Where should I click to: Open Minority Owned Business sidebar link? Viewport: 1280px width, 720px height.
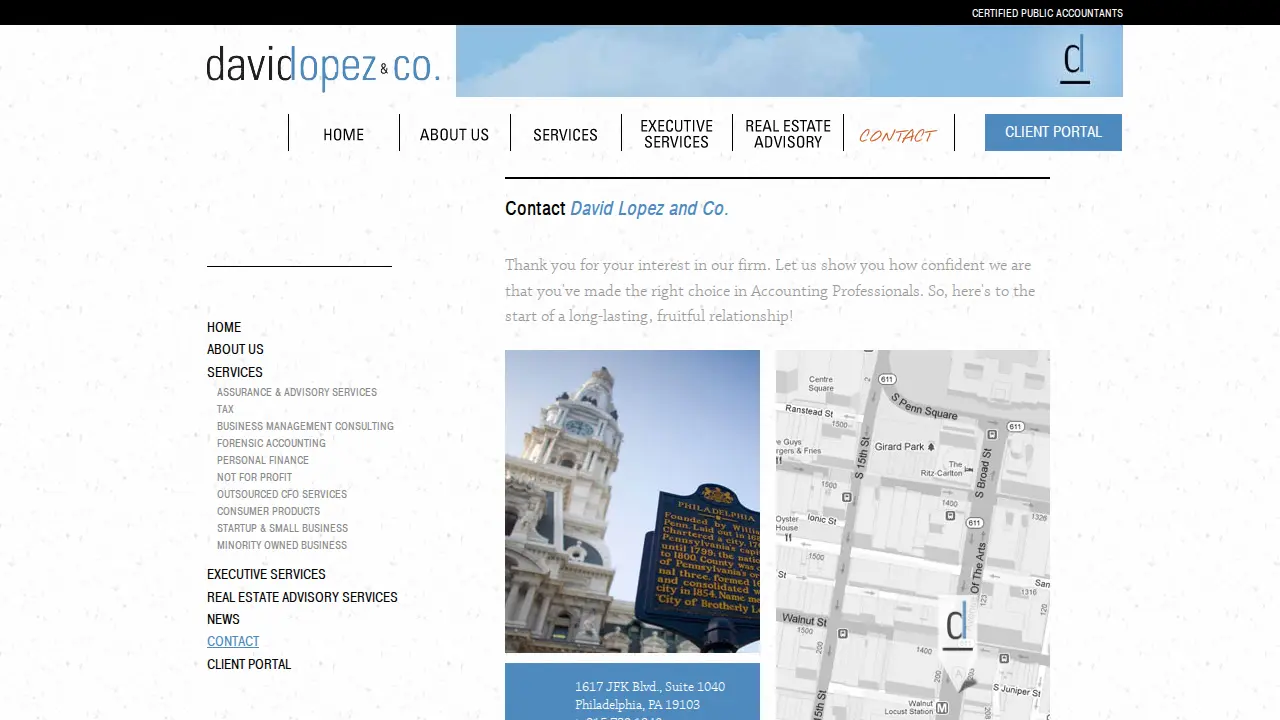click(x=282, y=545)
